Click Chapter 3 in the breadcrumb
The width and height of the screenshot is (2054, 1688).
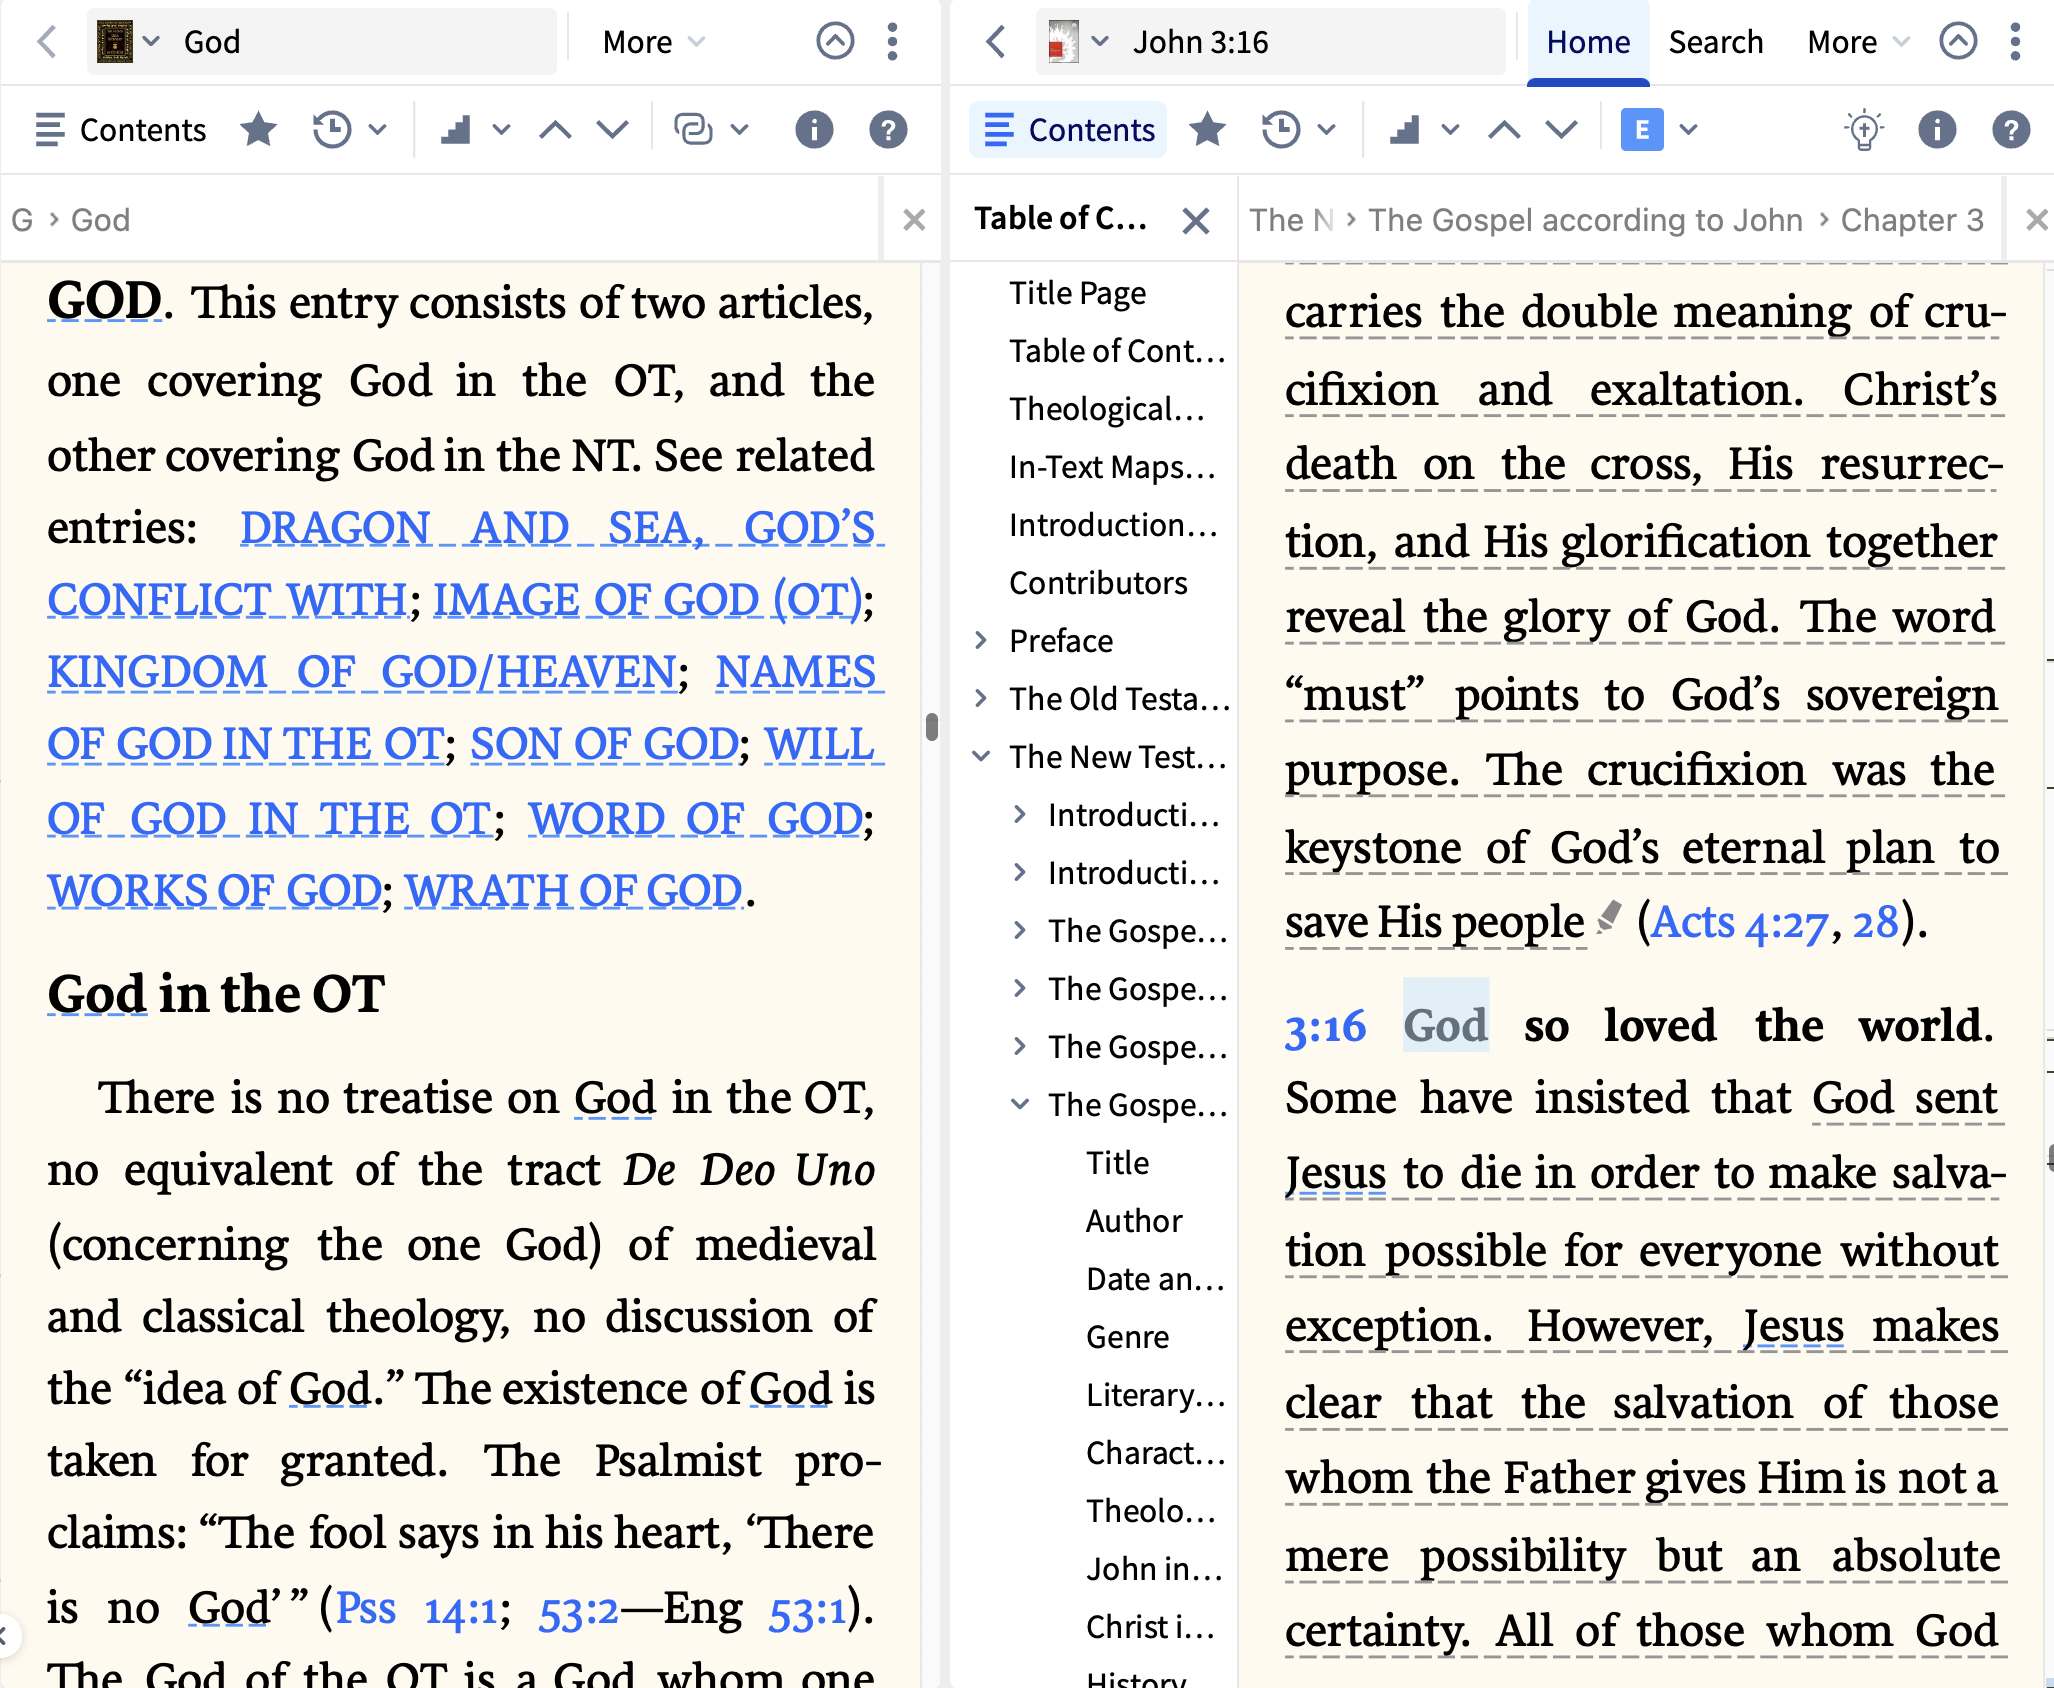pyautogui.click(x=1912, y=220)
